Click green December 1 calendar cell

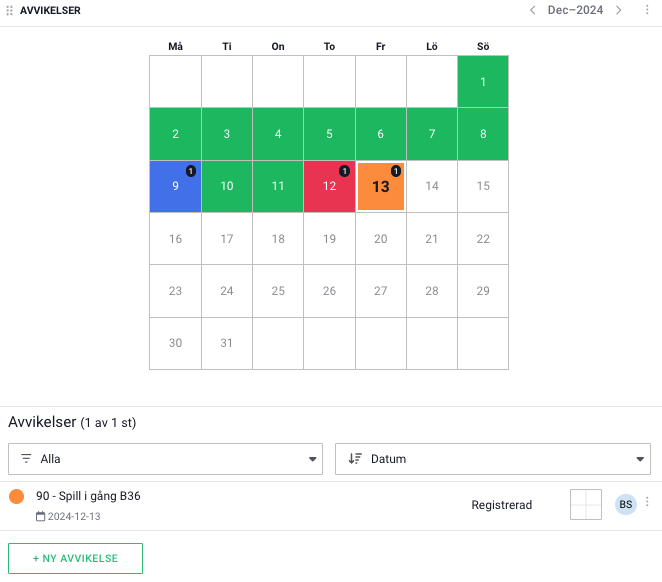pos(483,82)
